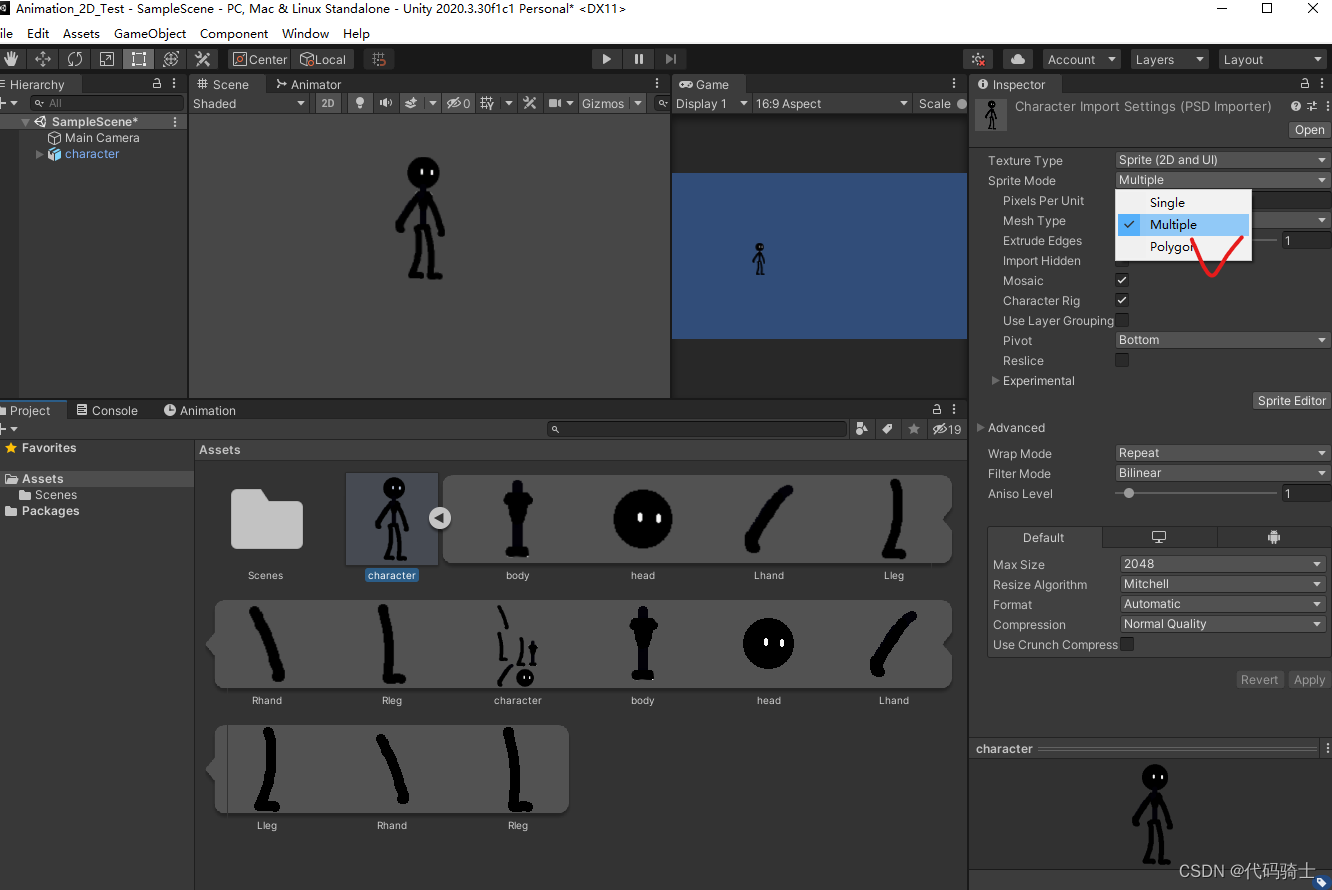
Task: Select the Move tool
Action: point(43,59)
